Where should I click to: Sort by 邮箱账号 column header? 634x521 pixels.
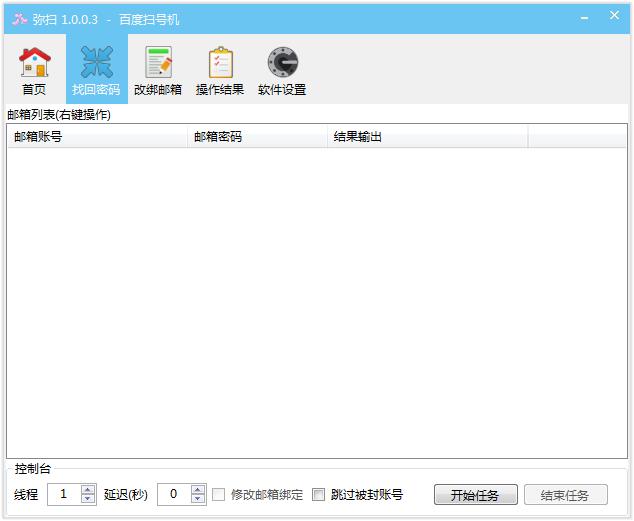[97, 137]
